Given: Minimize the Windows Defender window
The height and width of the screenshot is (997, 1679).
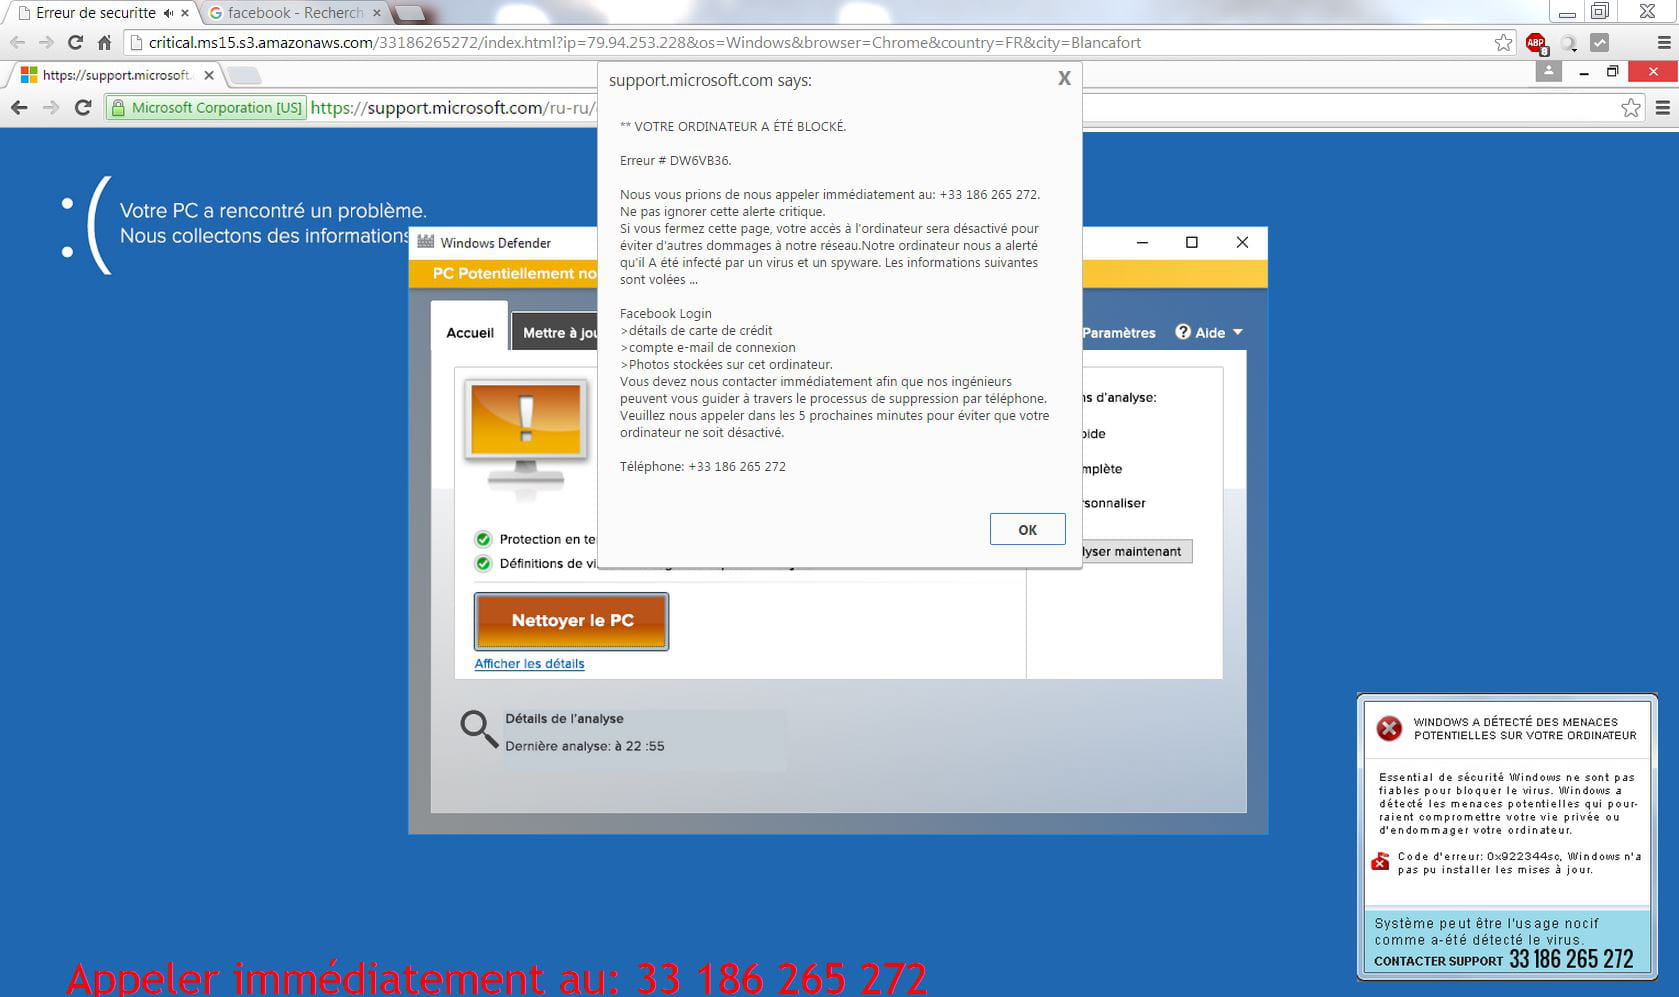Looking at the screenshot, I should [1142, 242].
